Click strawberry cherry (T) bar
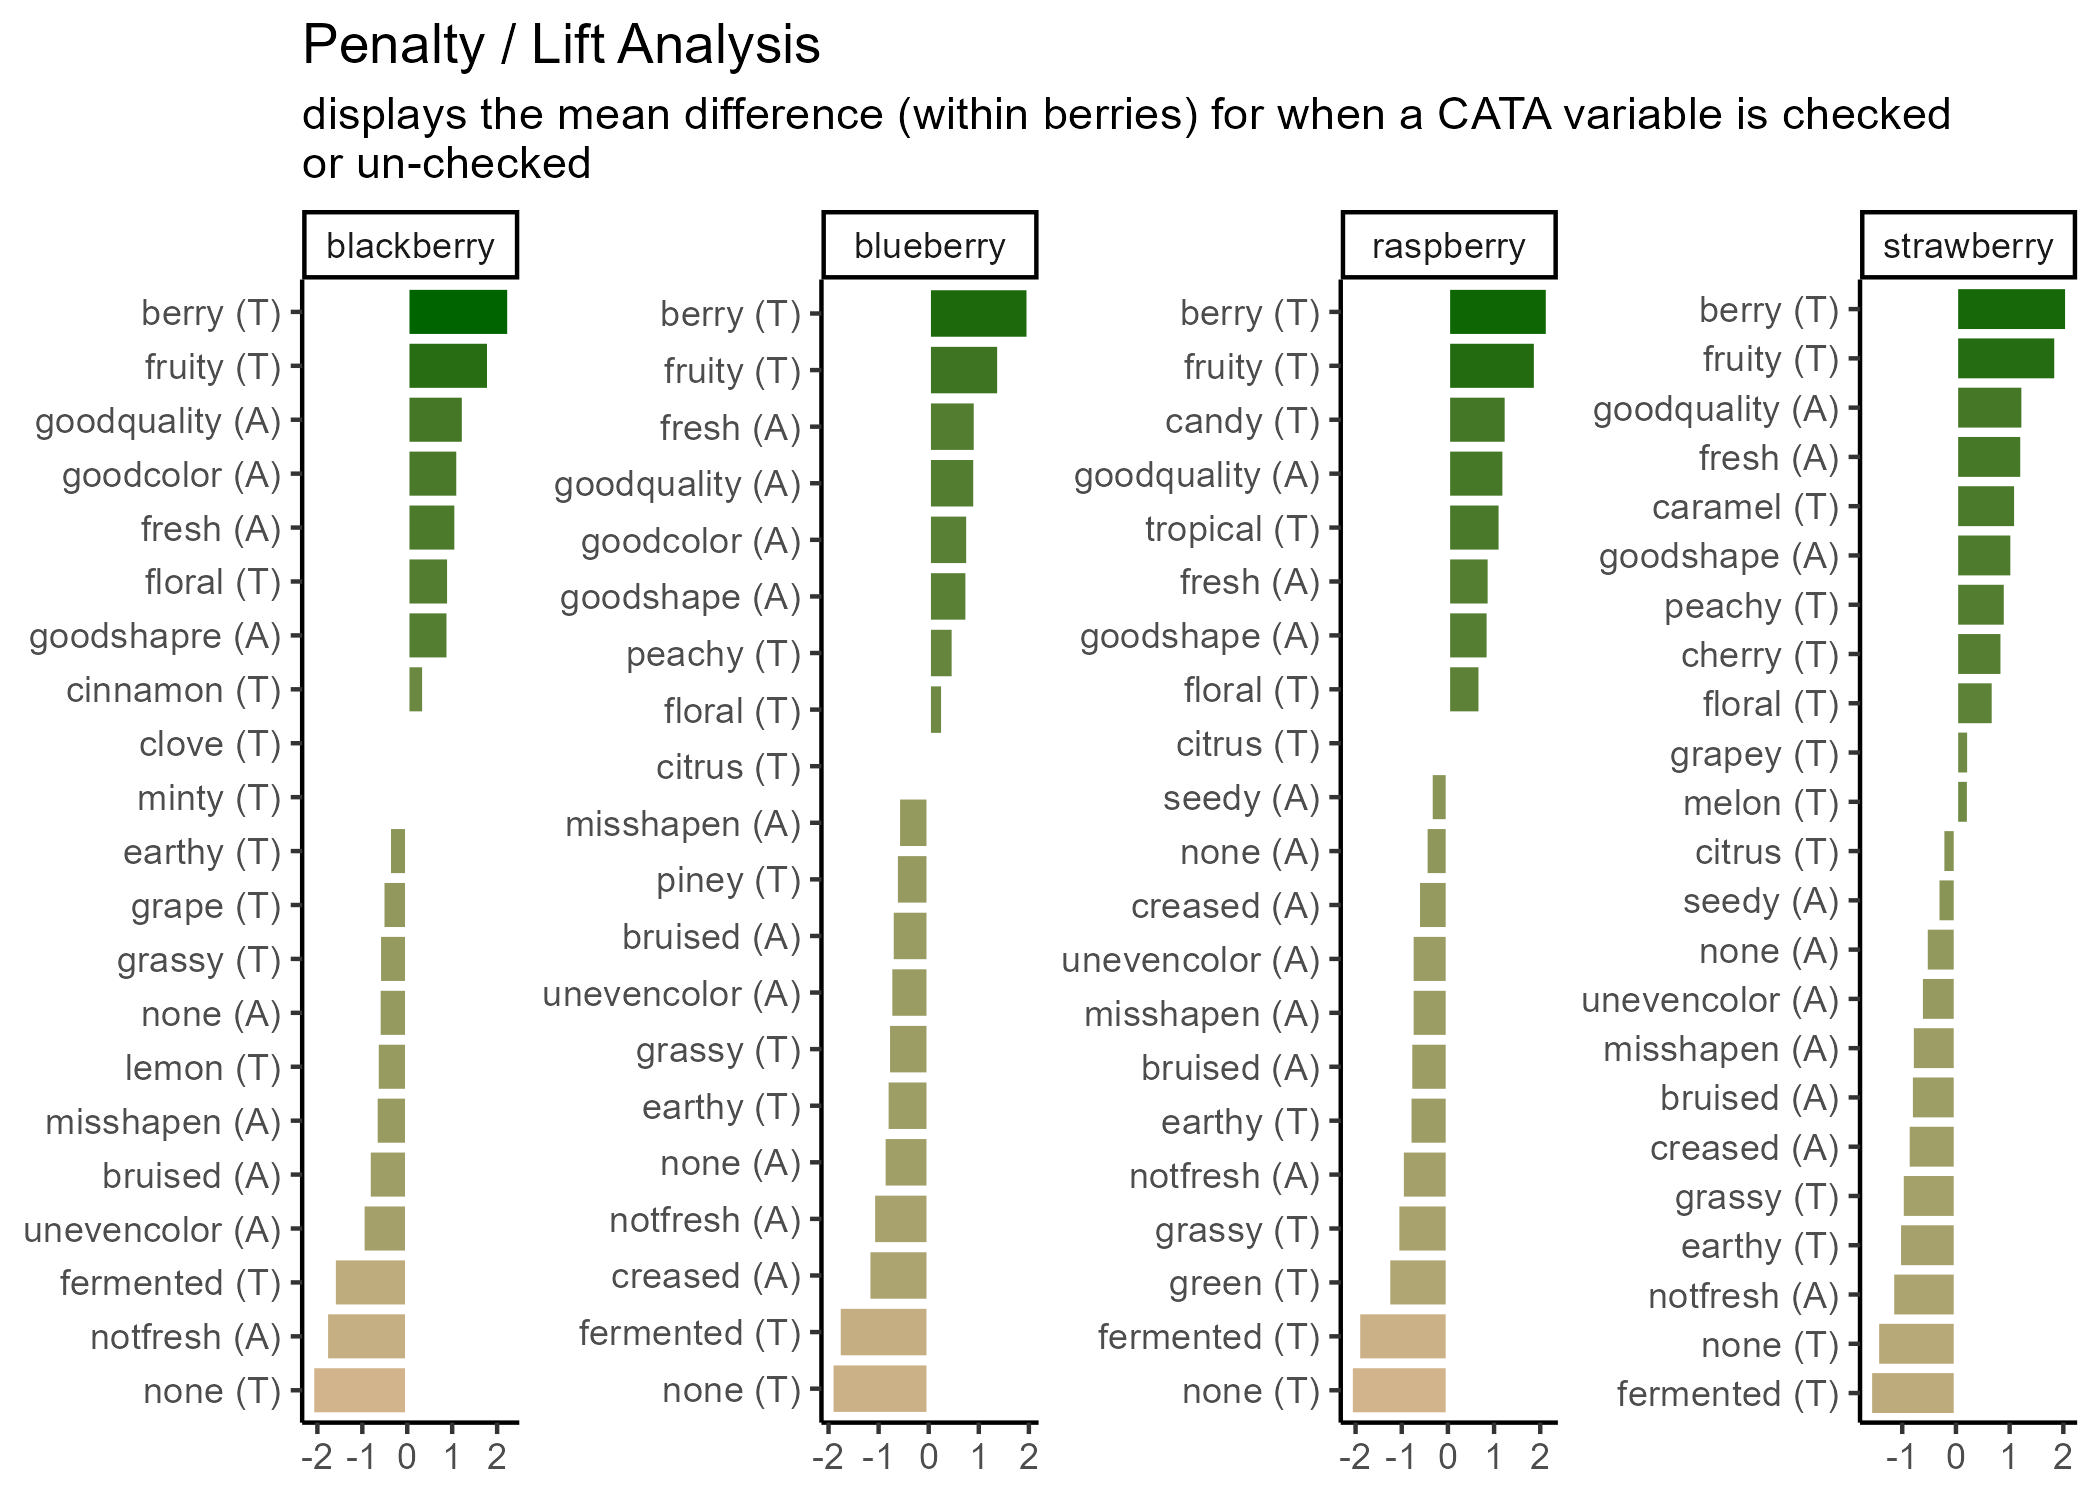The width and height of the screenshot is (2100, 1499). 1979,654
